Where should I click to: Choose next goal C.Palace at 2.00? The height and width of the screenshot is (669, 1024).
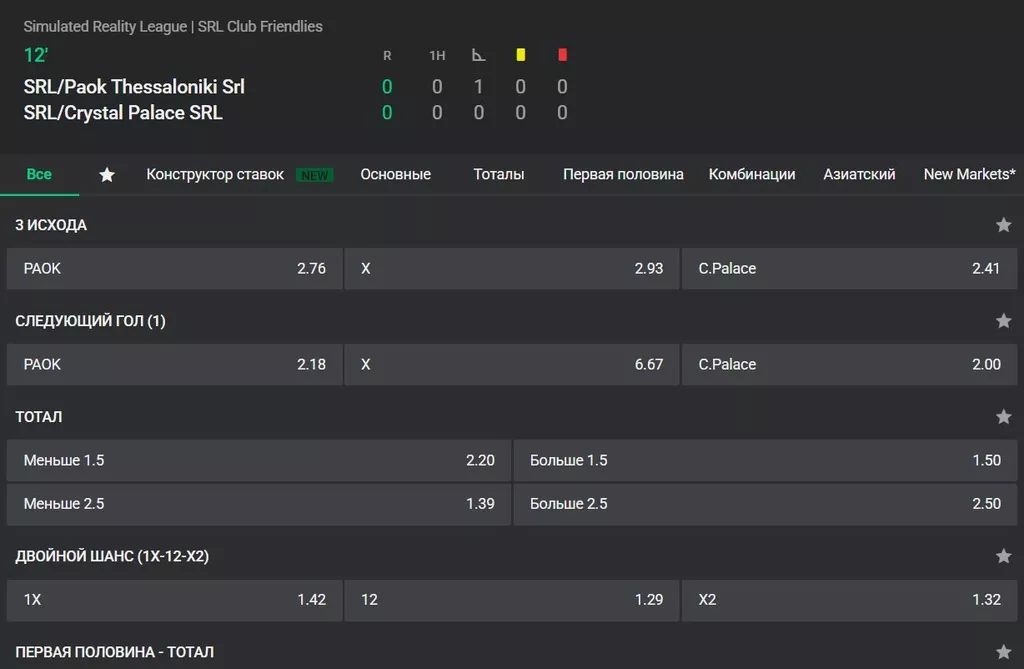(x=850, y=365)
